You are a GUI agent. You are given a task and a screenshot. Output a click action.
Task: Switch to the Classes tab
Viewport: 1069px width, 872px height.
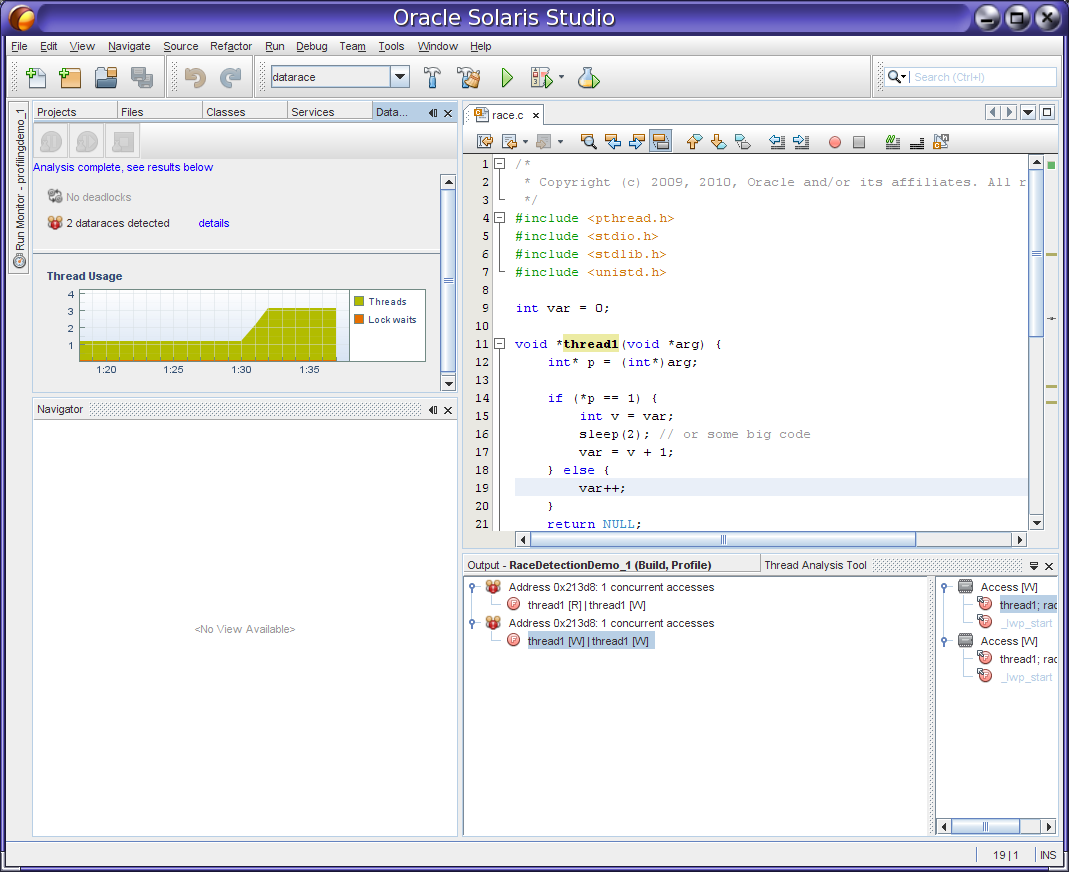(x=245, y=112)
